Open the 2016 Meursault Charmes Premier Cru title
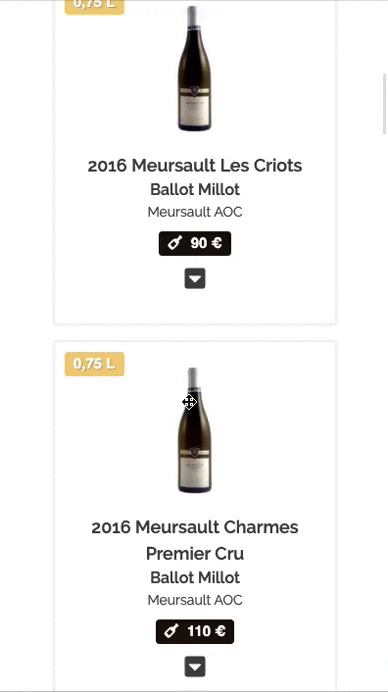 tap(195, 540)
